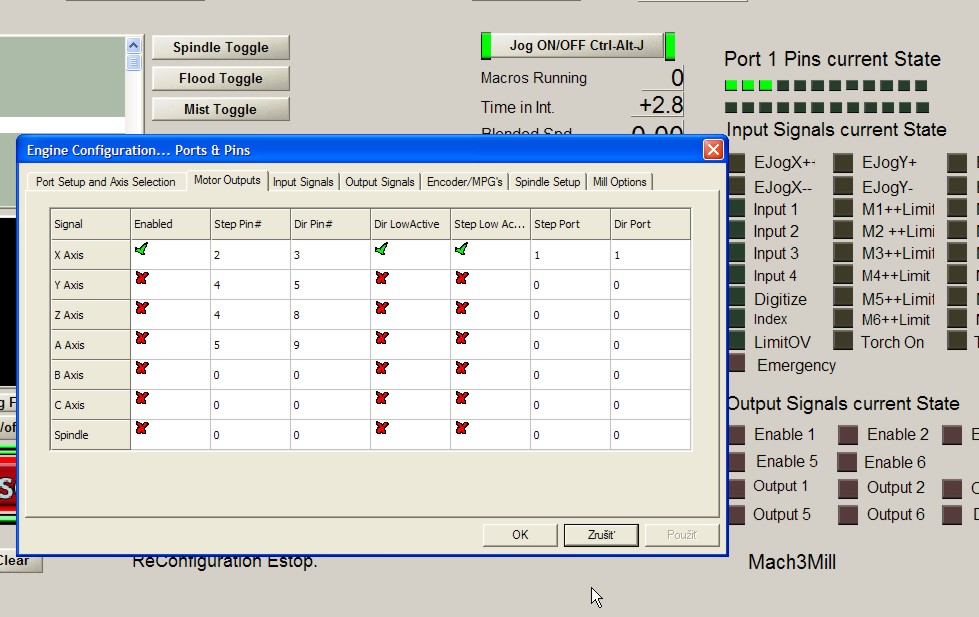979x617 pixels.
Task: Toggle B Axis Step Low Active cross
Action: click(x=462, y=369)
